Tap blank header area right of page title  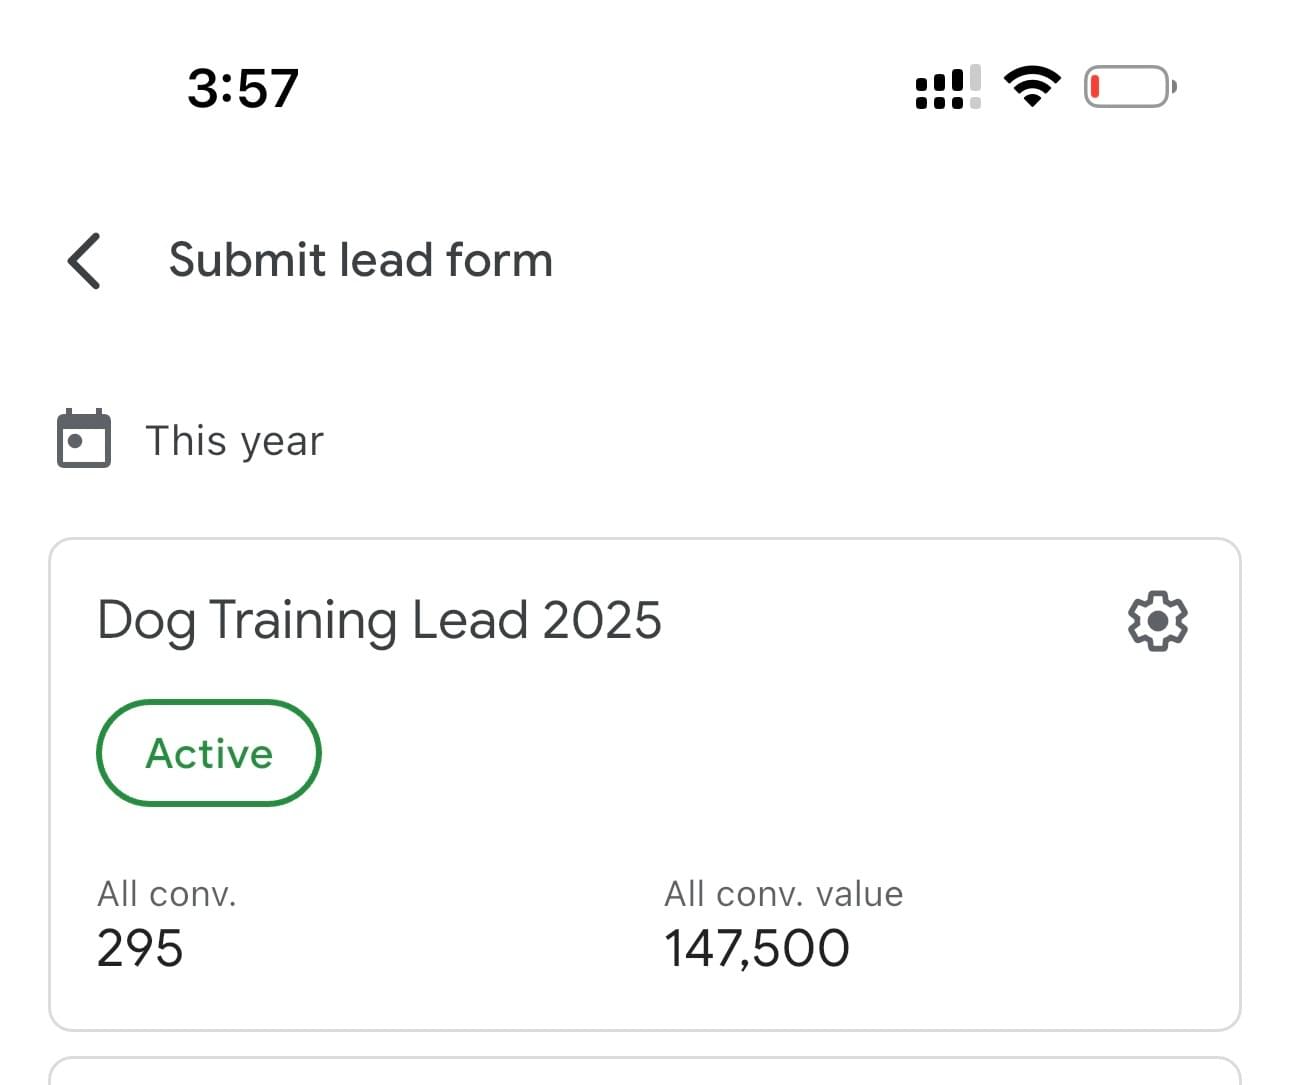900,260
